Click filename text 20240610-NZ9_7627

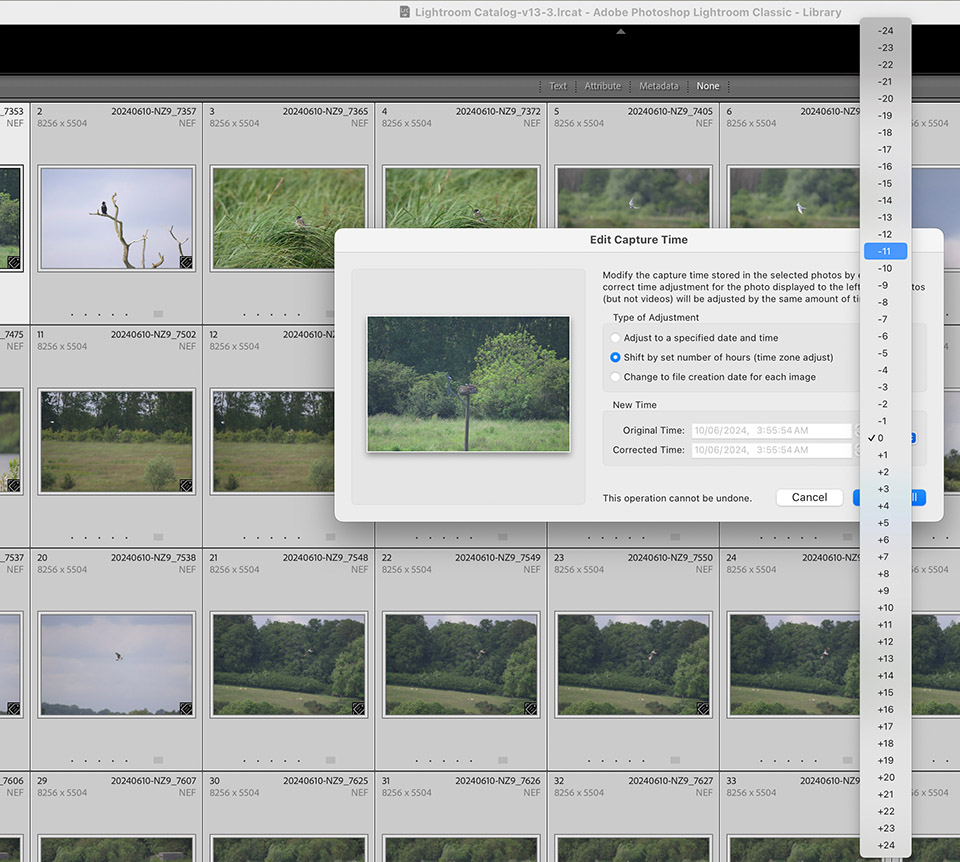point(671,781)
